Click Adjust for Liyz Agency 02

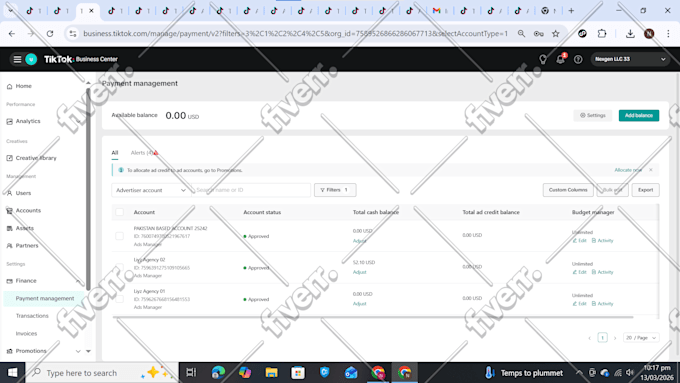click(x=360, y=272)
